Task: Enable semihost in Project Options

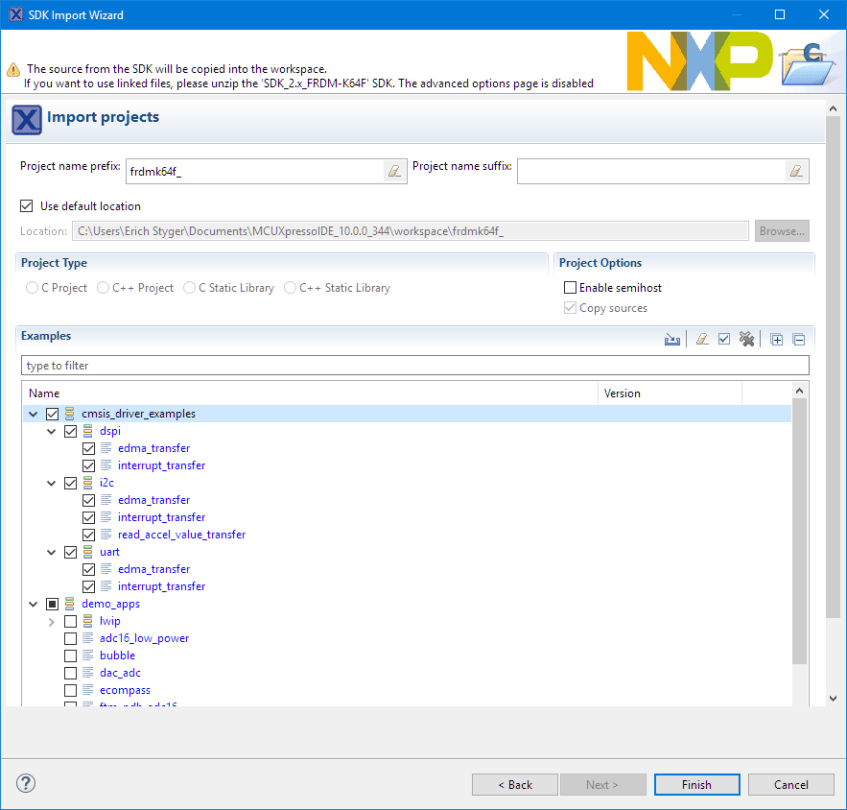Action: pos(570,287)
